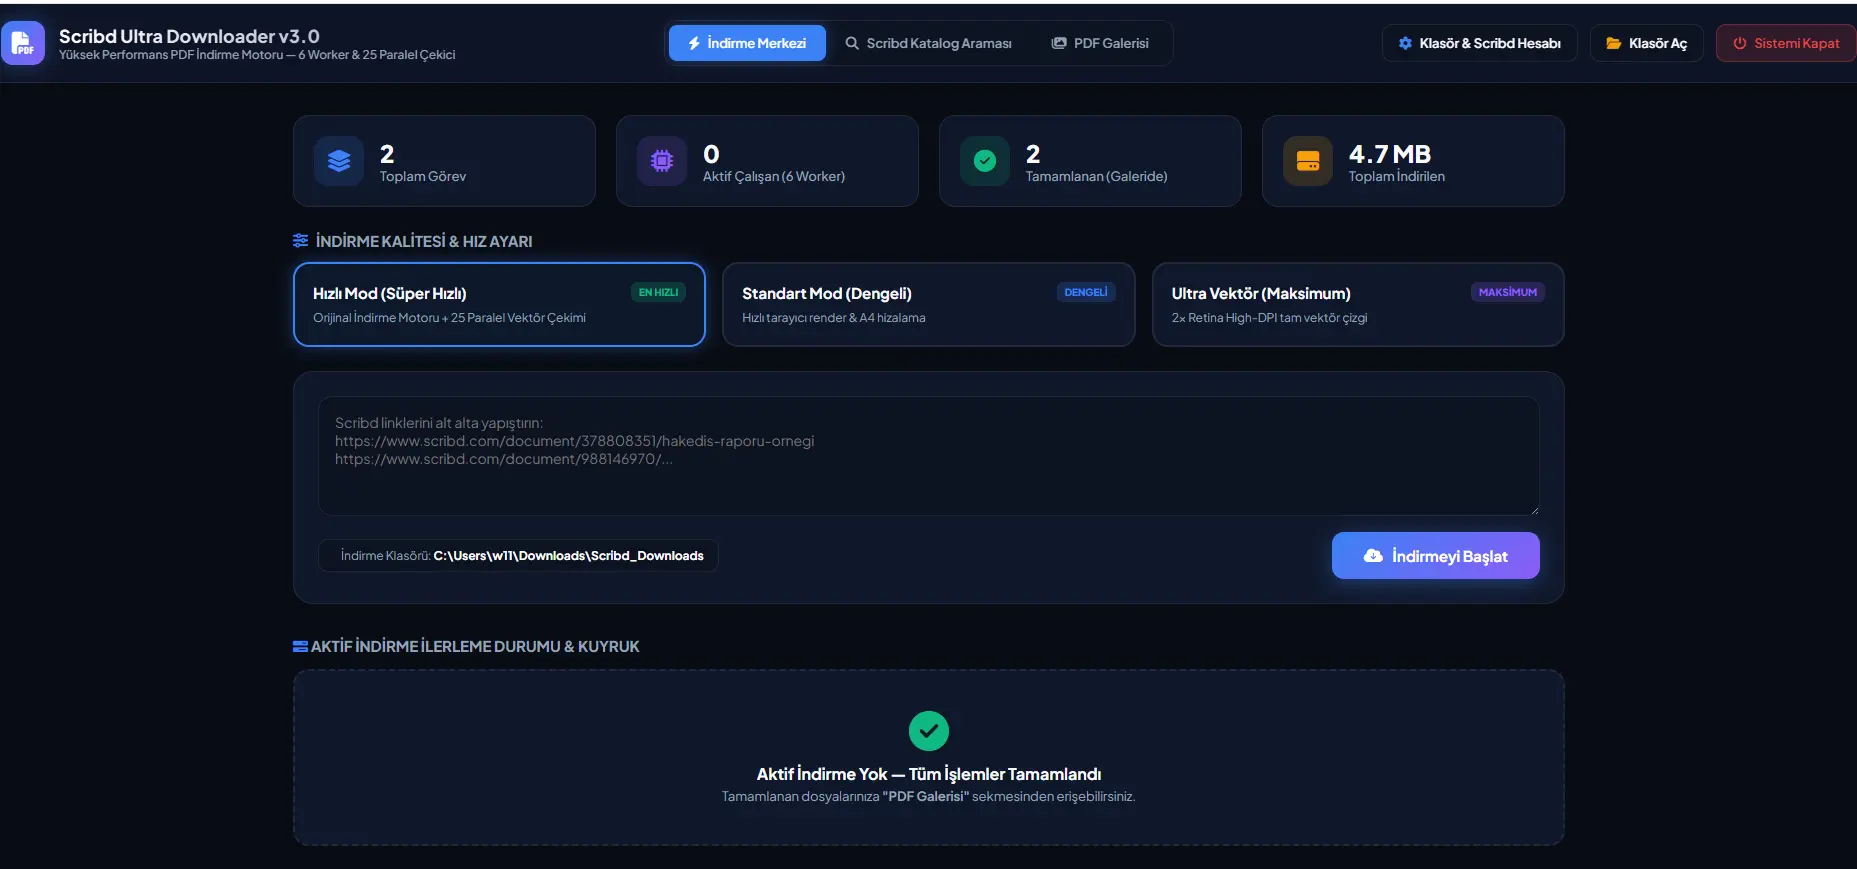The image size is (1857, 869).
Task: Click the large green checkmark in the queue panel
Action: click(x=929, y=731)
